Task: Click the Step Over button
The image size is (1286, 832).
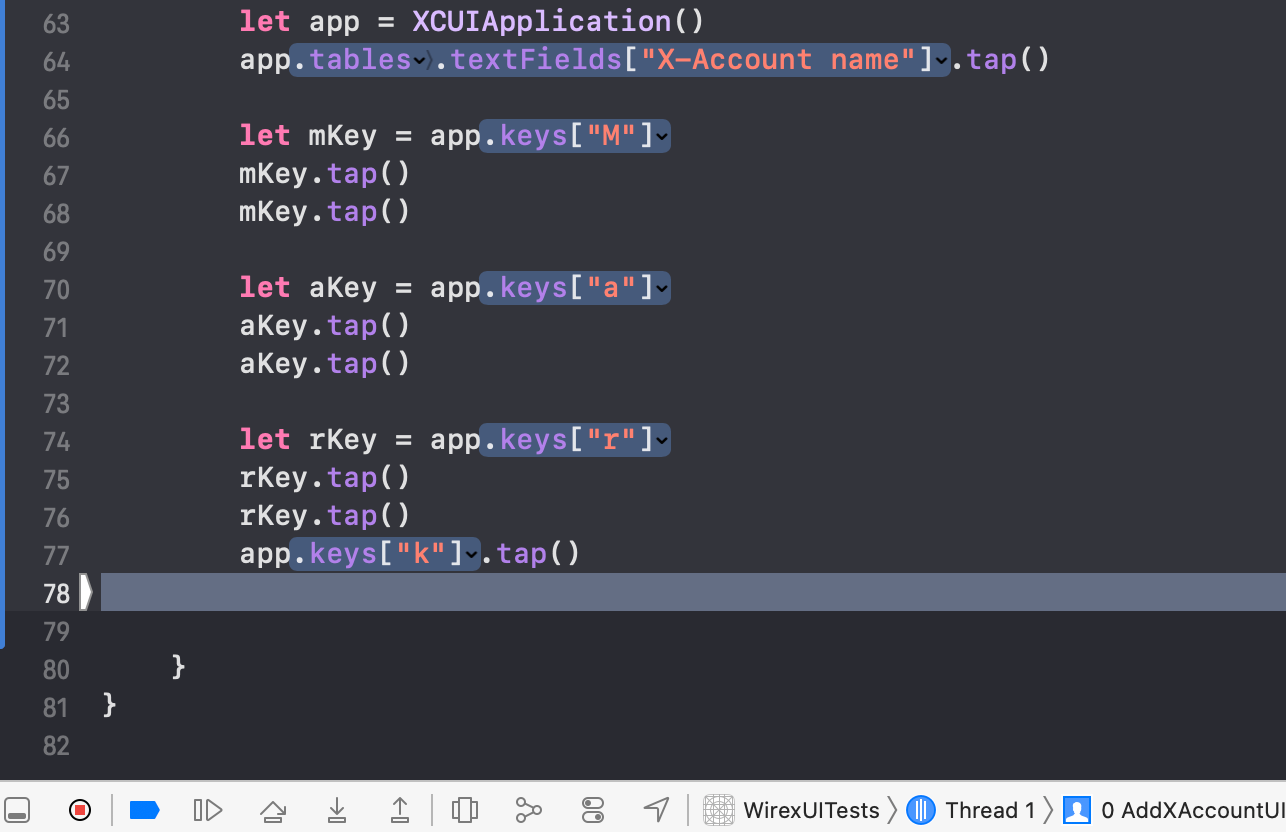Action: coord(273,809)
